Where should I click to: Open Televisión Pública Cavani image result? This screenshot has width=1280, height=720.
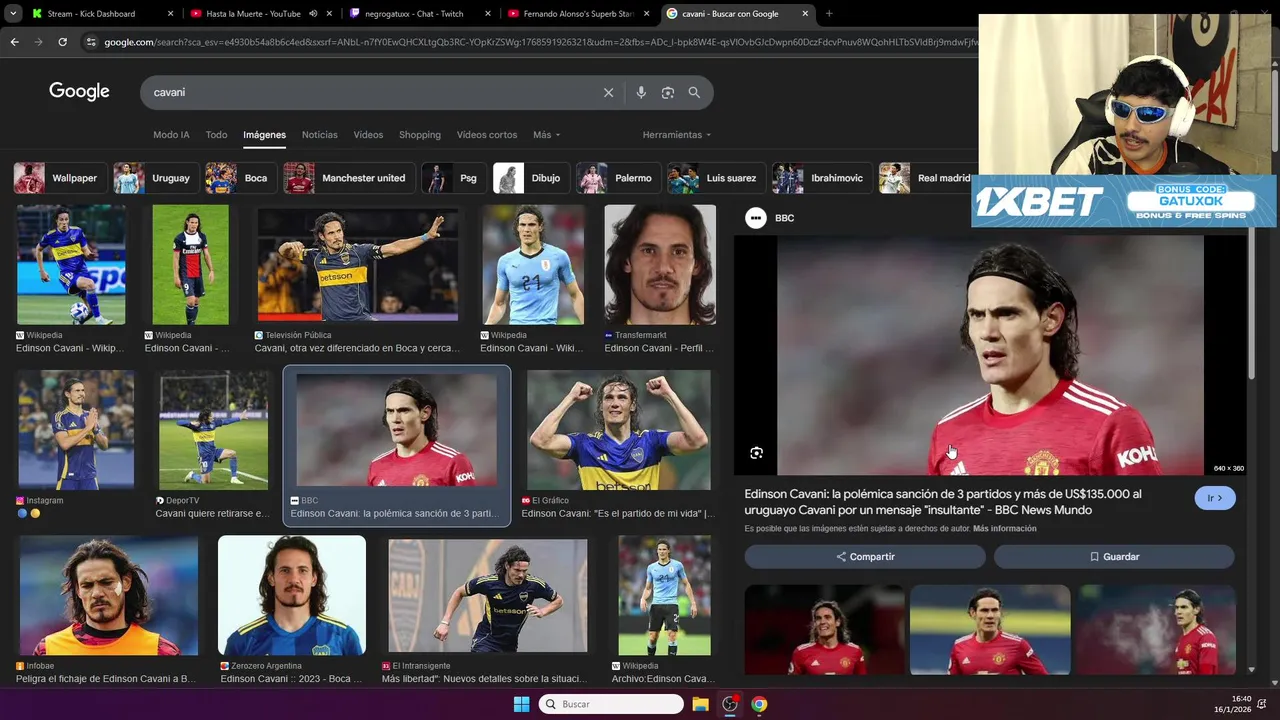click(x=357, y=266)
